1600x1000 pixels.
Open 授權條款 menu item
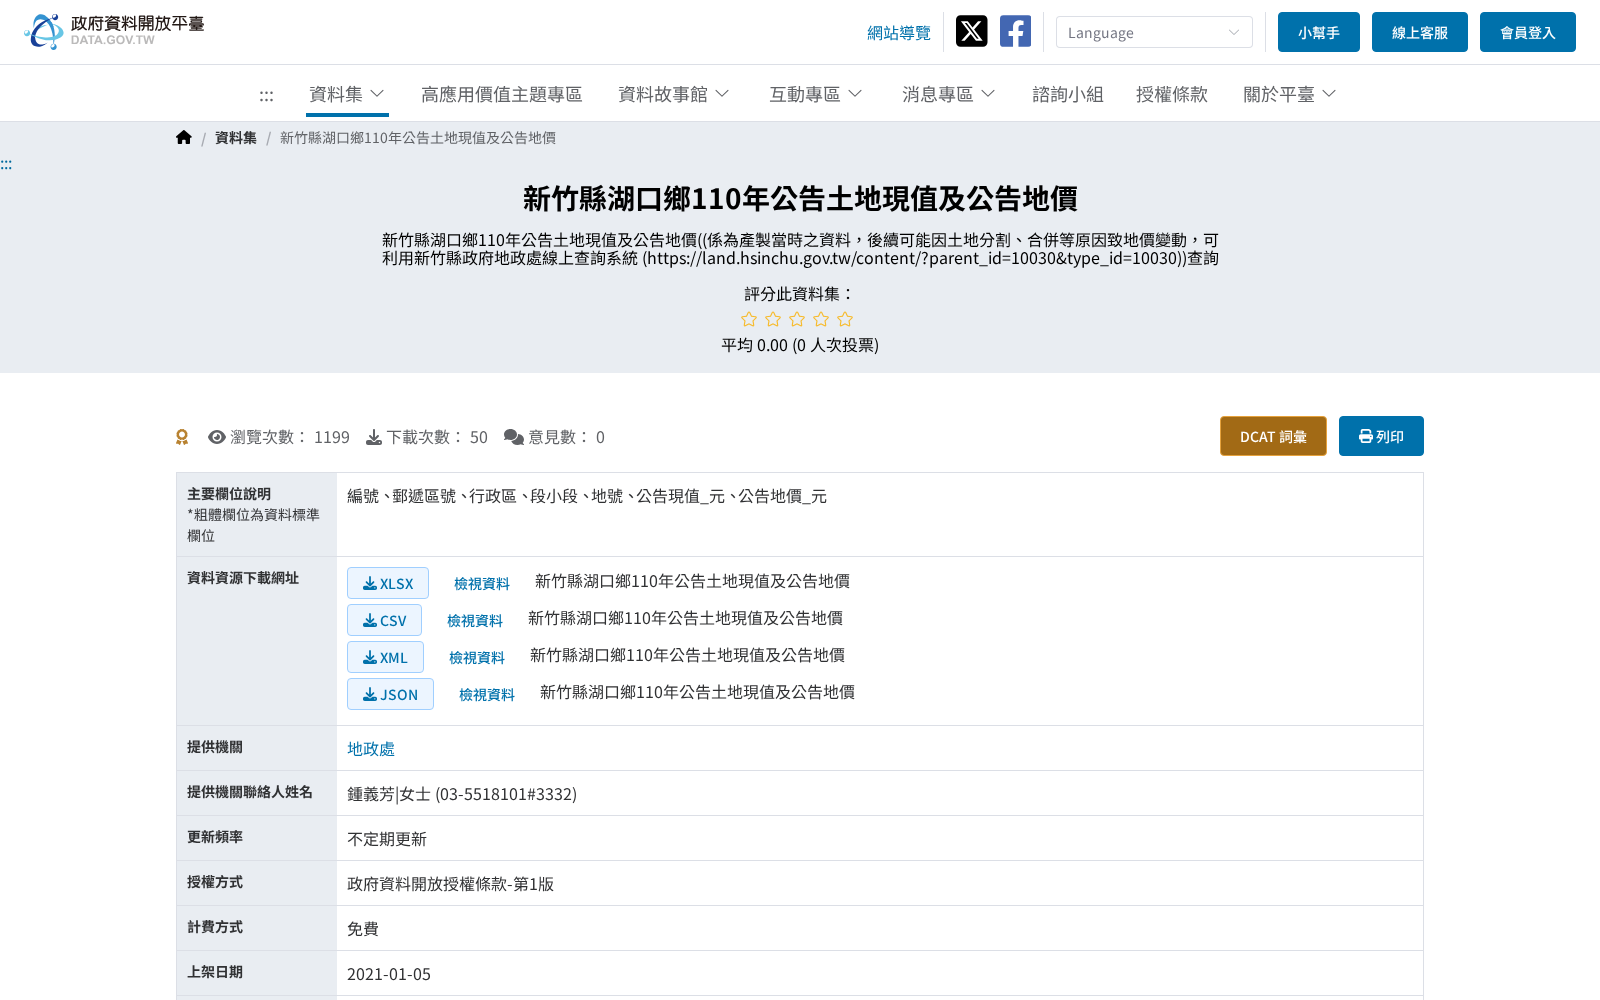click(x=1172, y=94)
